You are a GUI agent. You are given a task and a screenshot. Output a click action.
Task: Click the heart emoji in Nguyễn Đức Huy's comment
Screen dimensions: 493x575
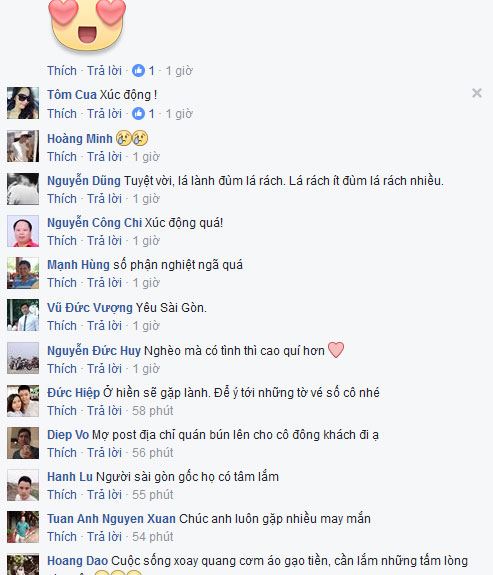pos(336,350)
